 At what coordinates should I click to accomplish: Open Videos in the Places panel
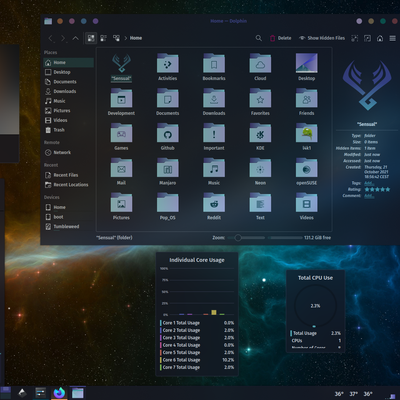point(68,120)
